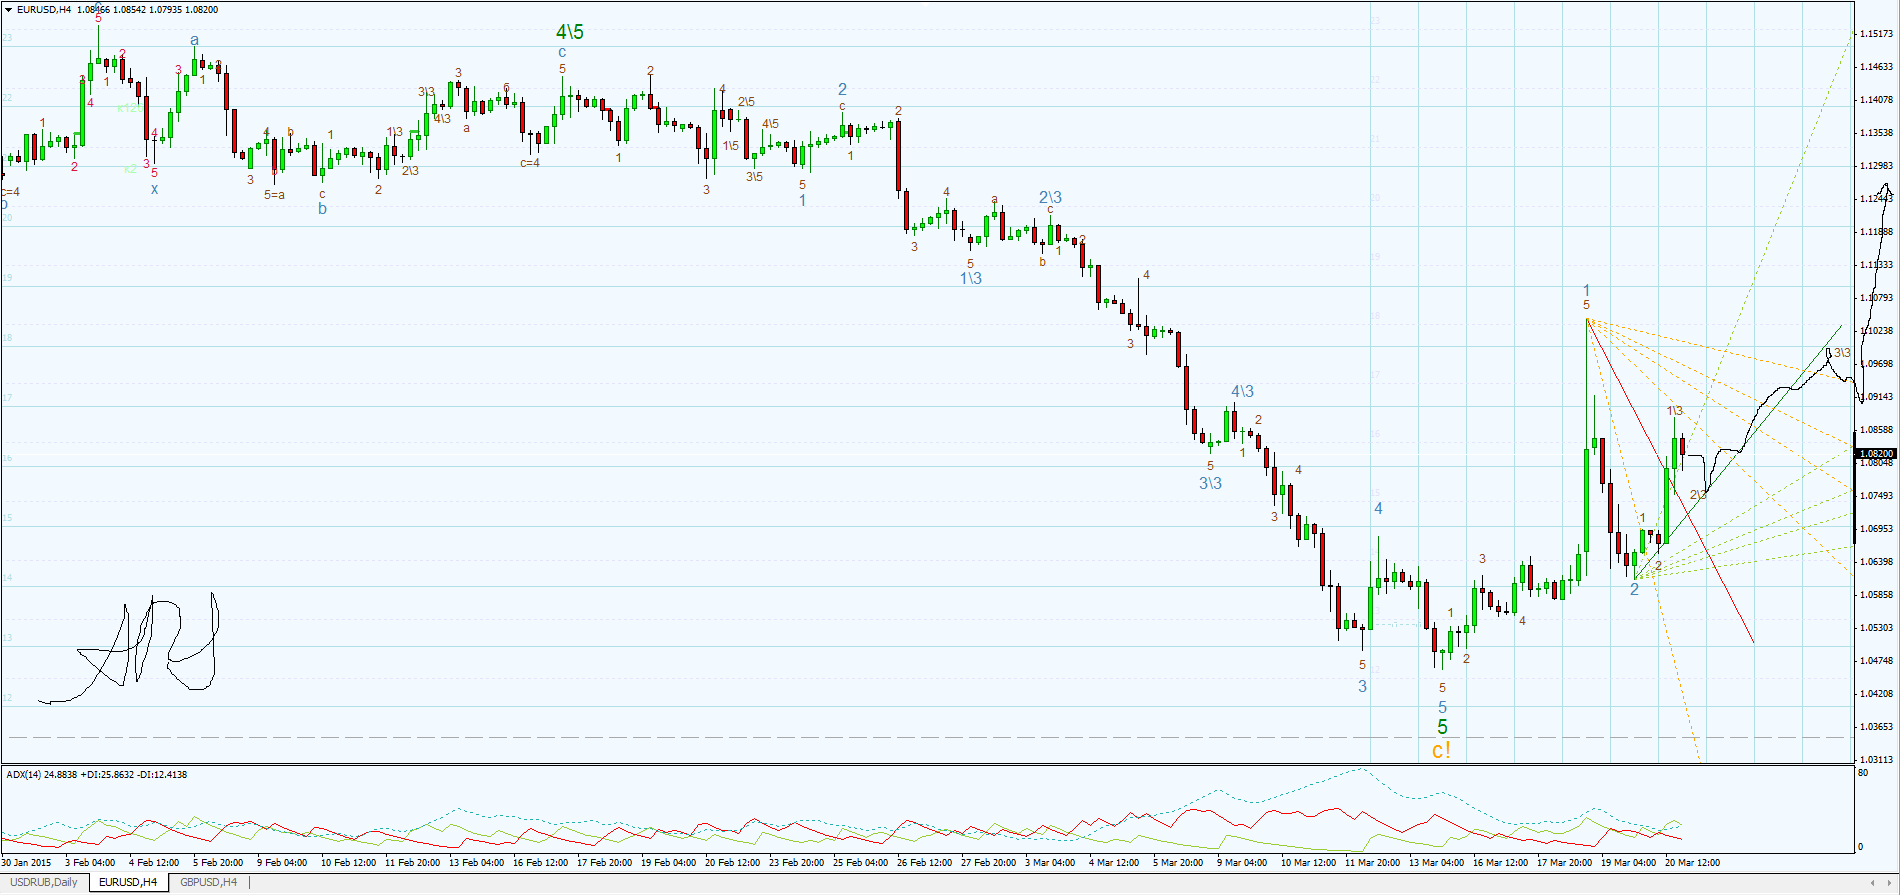Click the 13 Mar 04:00 time label
Image resolution: width=1900 pixels, height=895 pixels.
1436,862
